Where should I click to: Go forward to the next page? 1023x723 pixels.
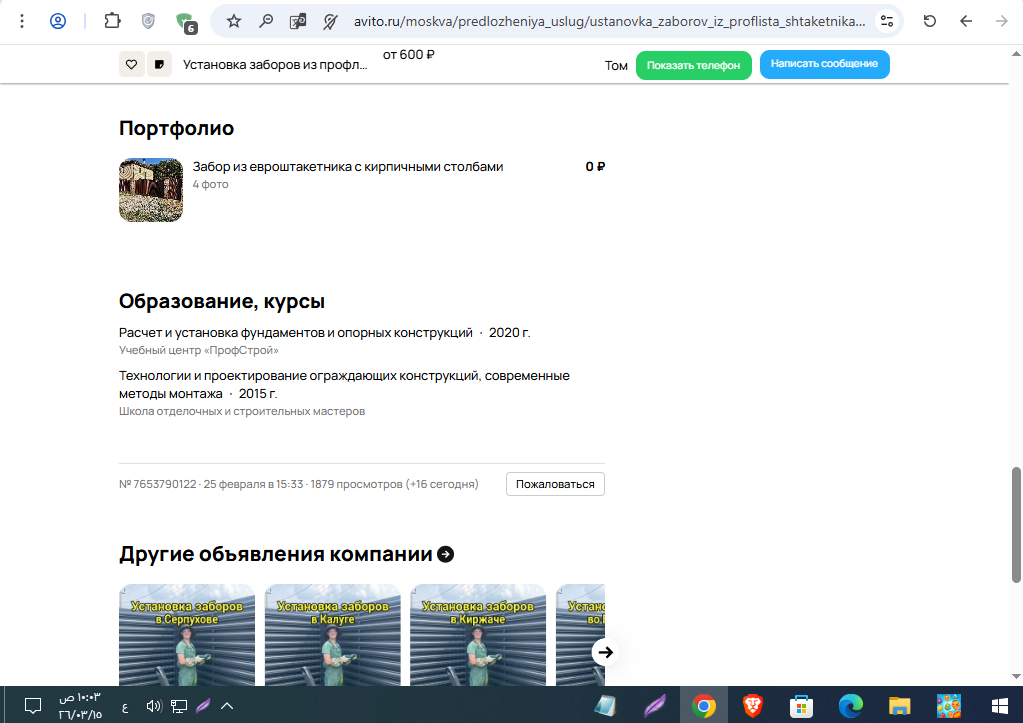point(1001,22)
